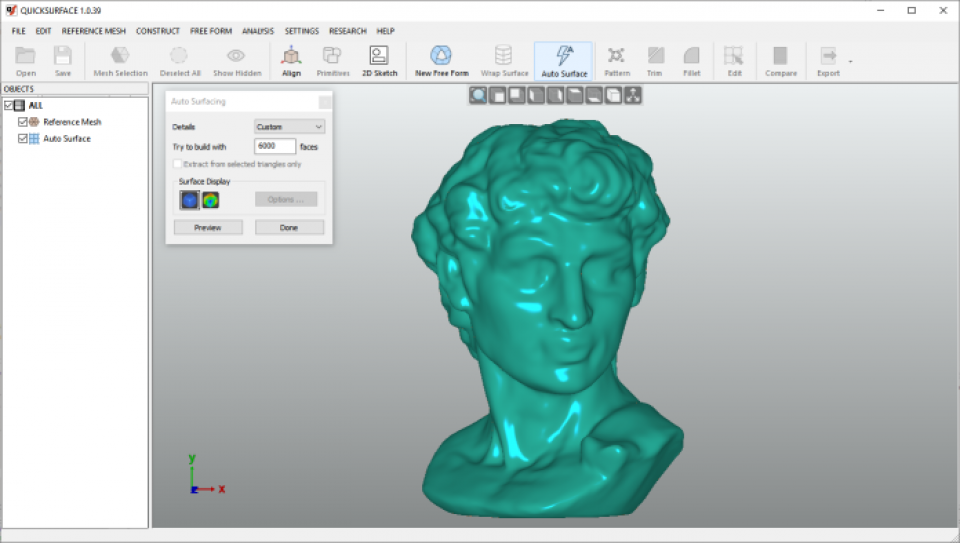Viewport: 960px width, 543px height.
Task: Click the Done button
Action: [289, 228]
